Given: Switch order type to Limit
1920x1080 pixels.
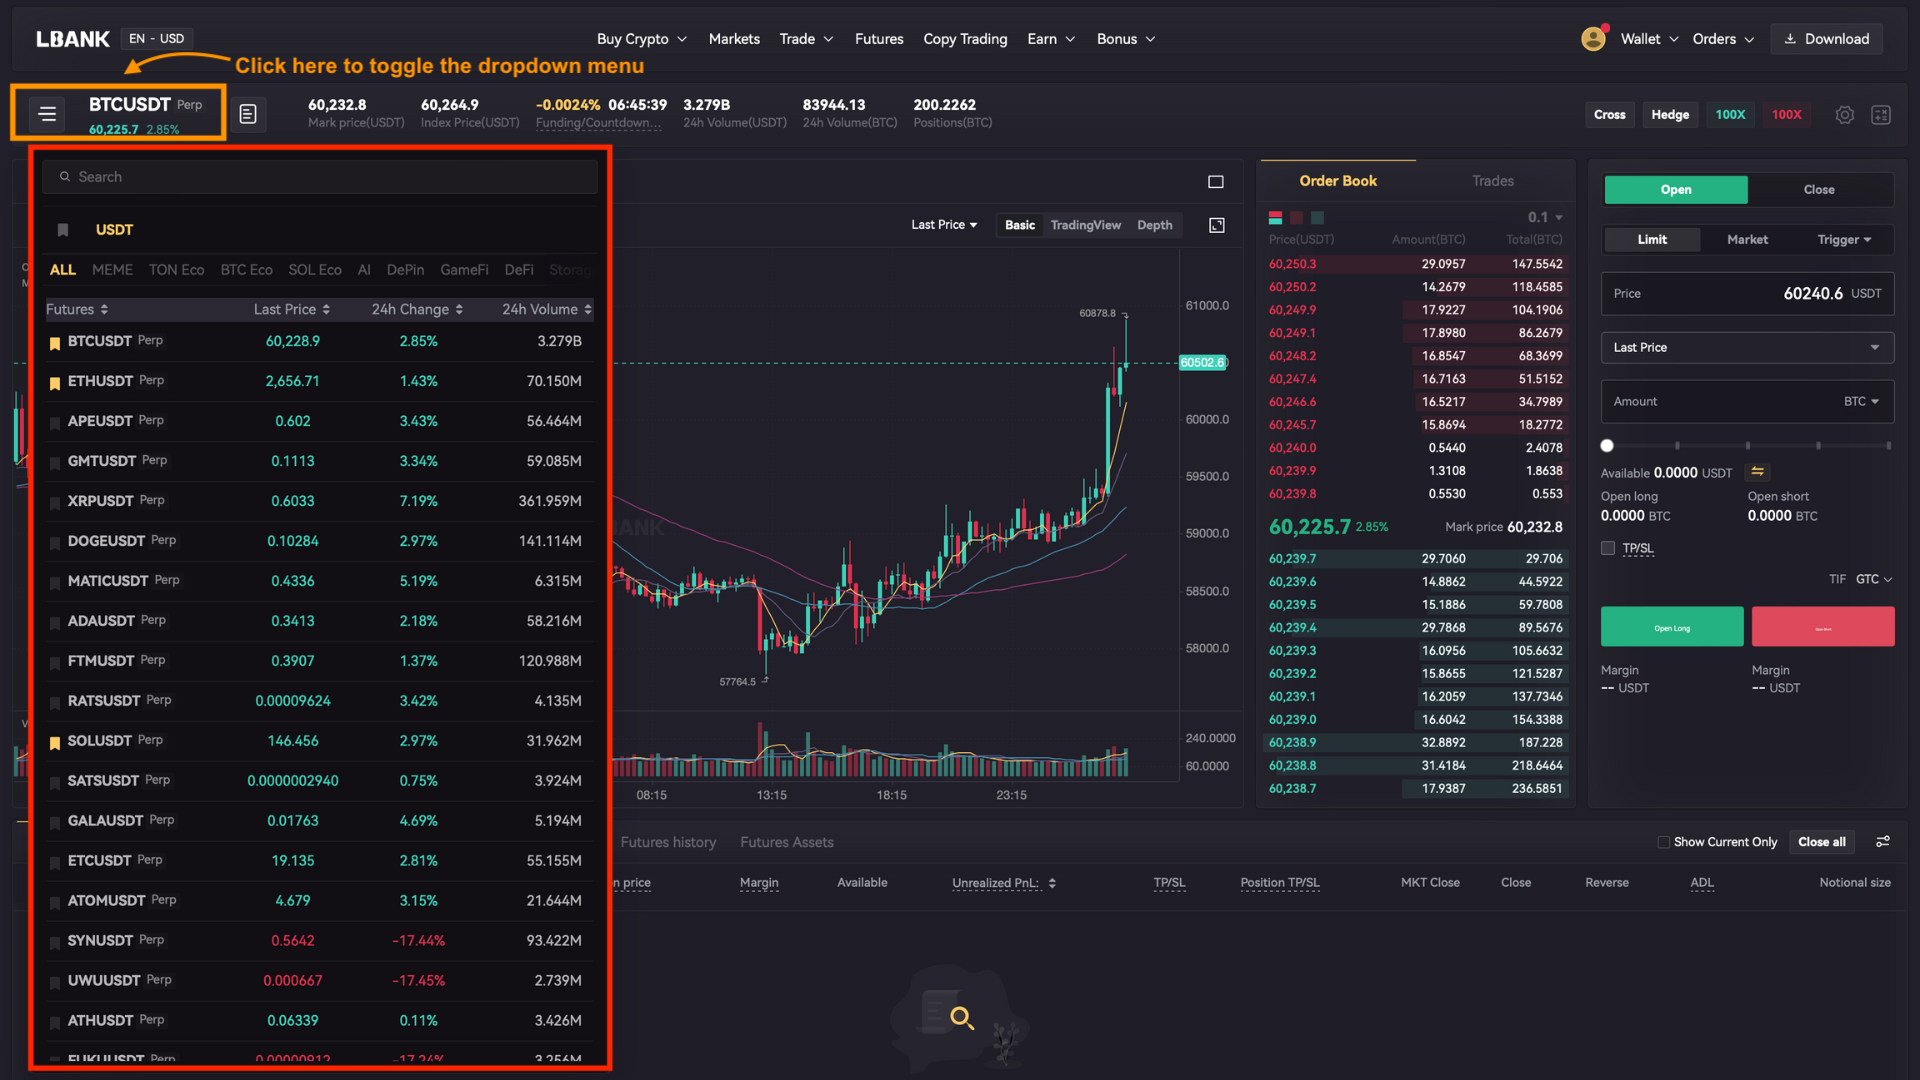Looking at the screenshot, I should pyautogui.click(x=1652, y=240).
